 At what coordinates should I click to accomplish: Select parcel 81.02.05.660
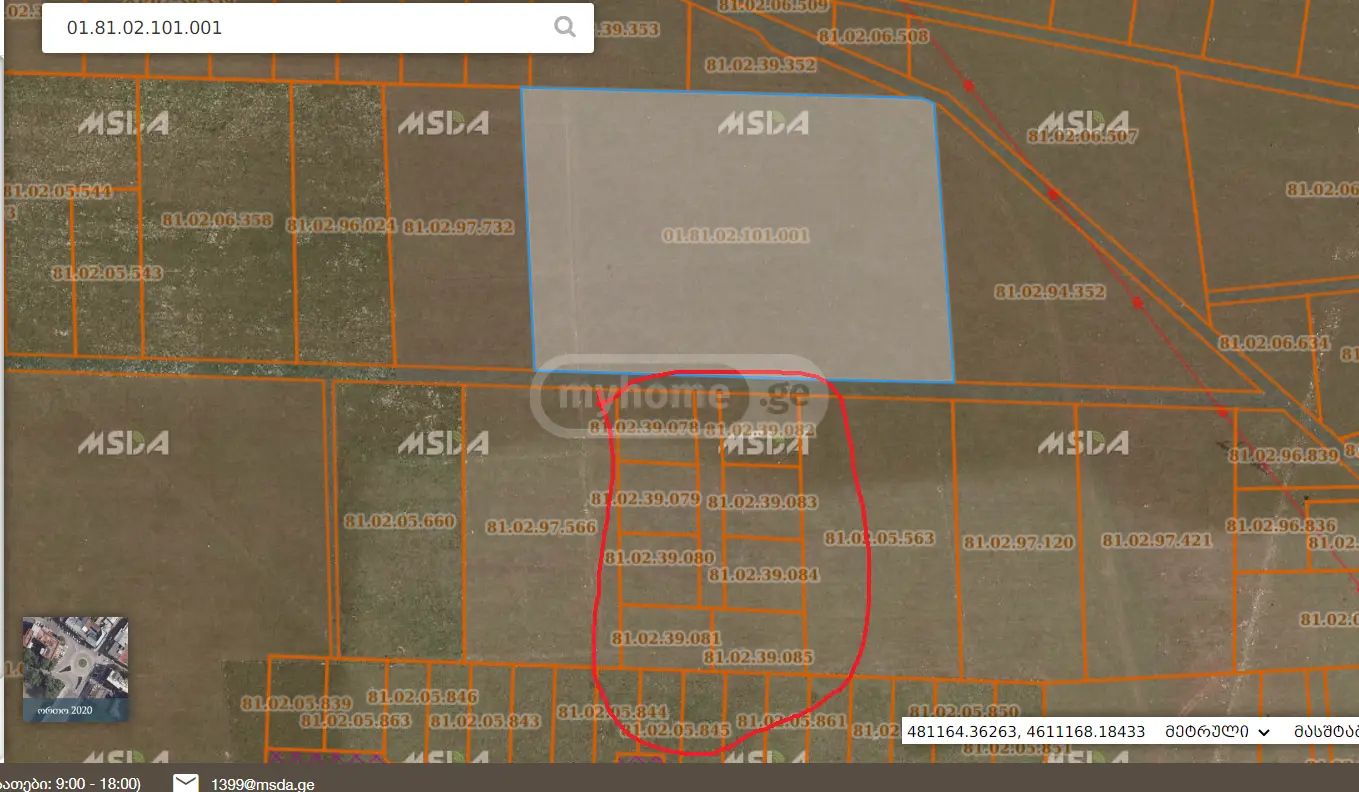(x=399, y=521)
